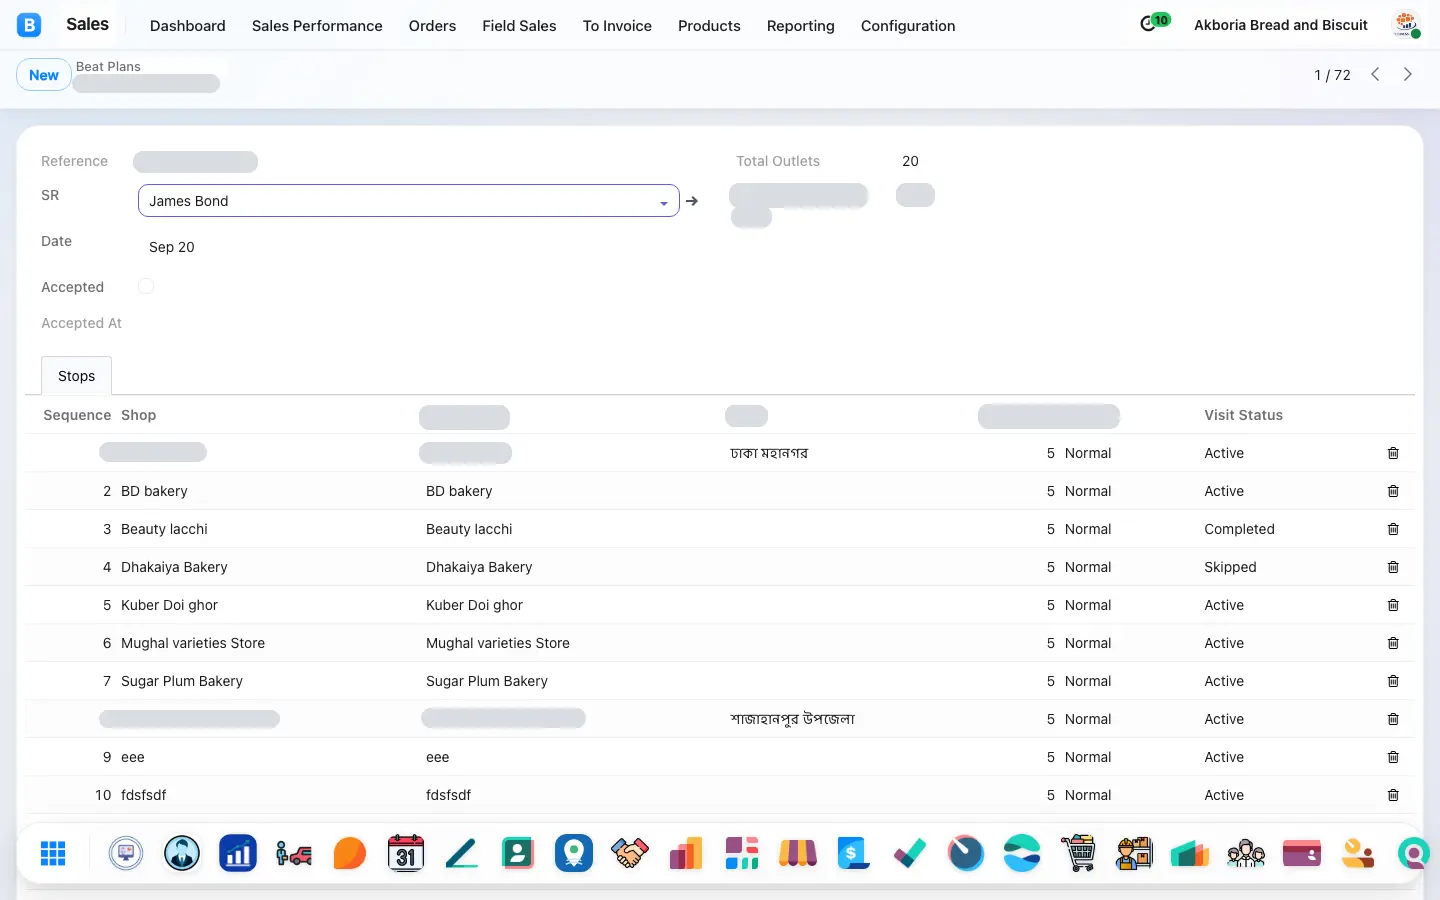Open the Configuration menu
This screenshot has height=900, width=1440.
[x=908, y=26]
